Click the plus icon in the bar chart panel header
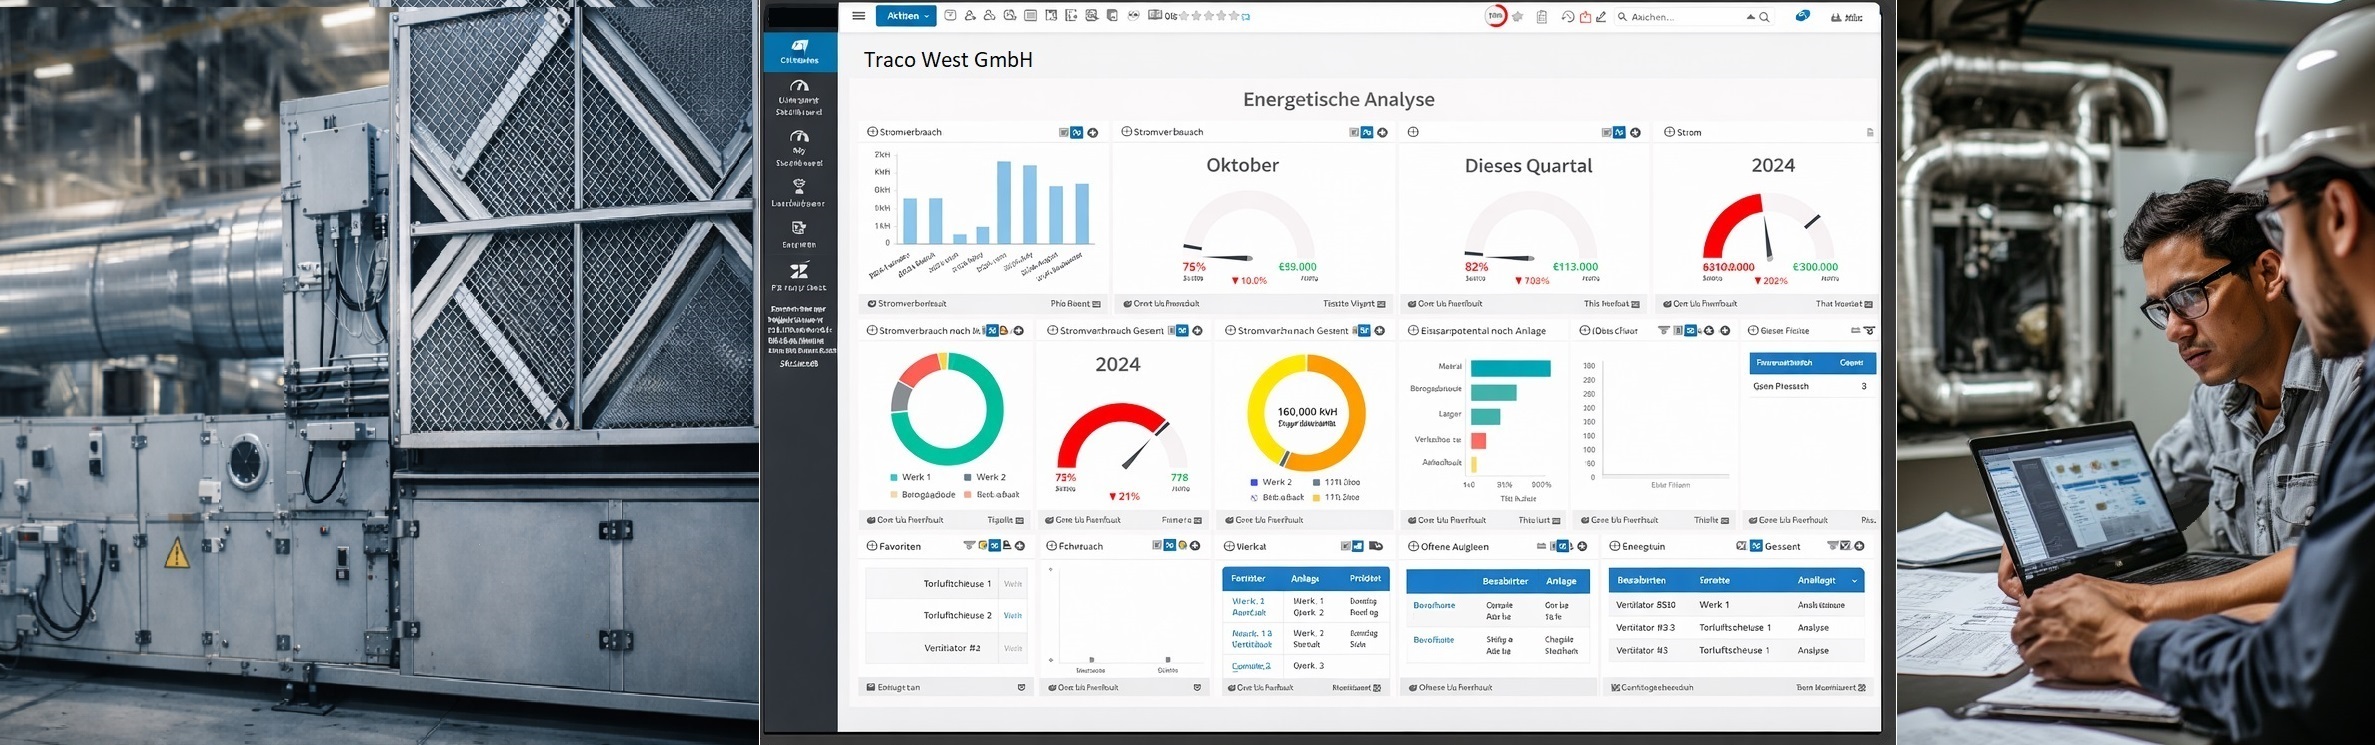 [x=1092, y=132]
